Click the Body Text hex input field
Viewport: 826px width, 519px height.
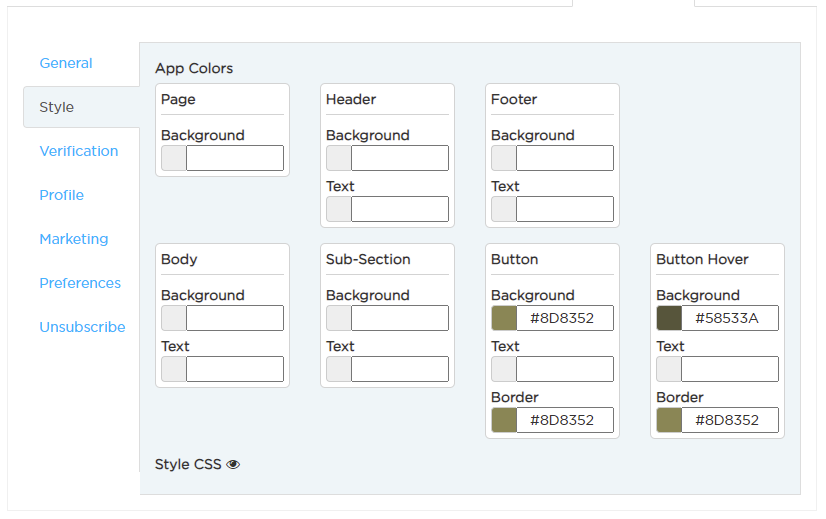pos(235,369)
